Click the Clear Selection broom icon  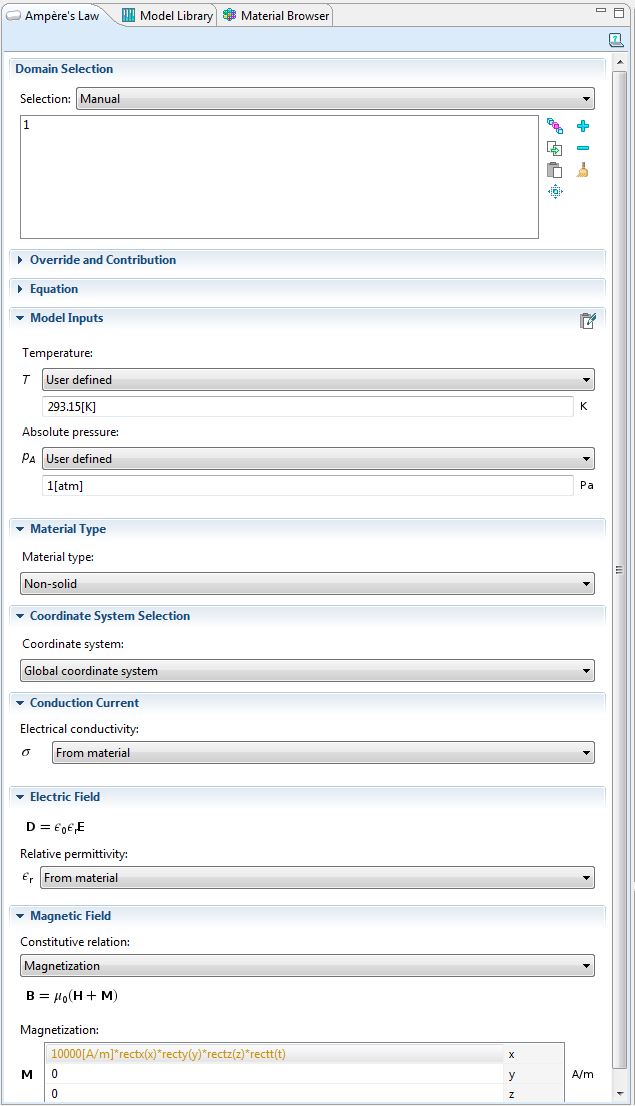tap(583, 170)
